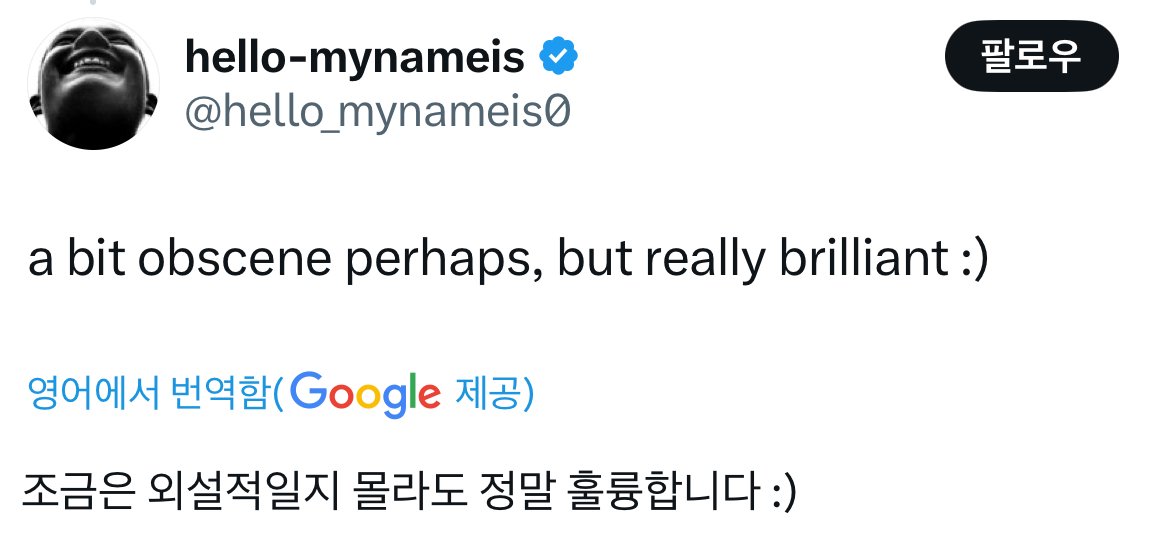Click the word "perhaps" in the tweet
This screenshot has height=545, width=1170.
456,262
